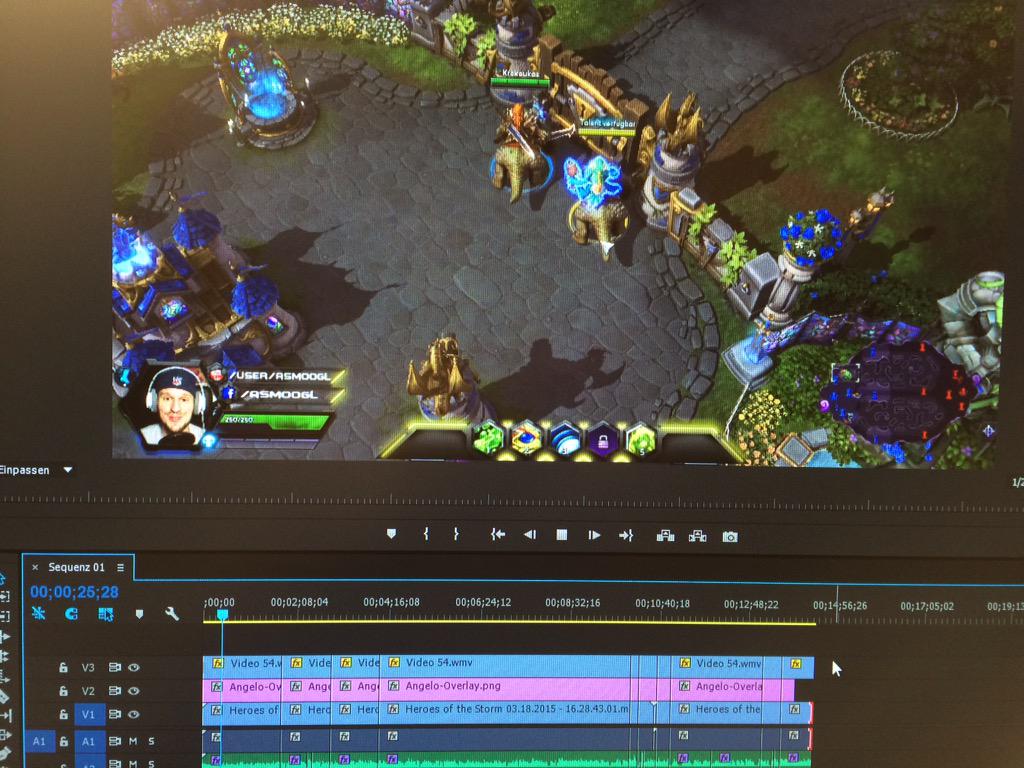Viewport: 1024px width, 768px height.
Task: Select the long Video 54.wmv clip on V3
Action: (x=505, y=666)
